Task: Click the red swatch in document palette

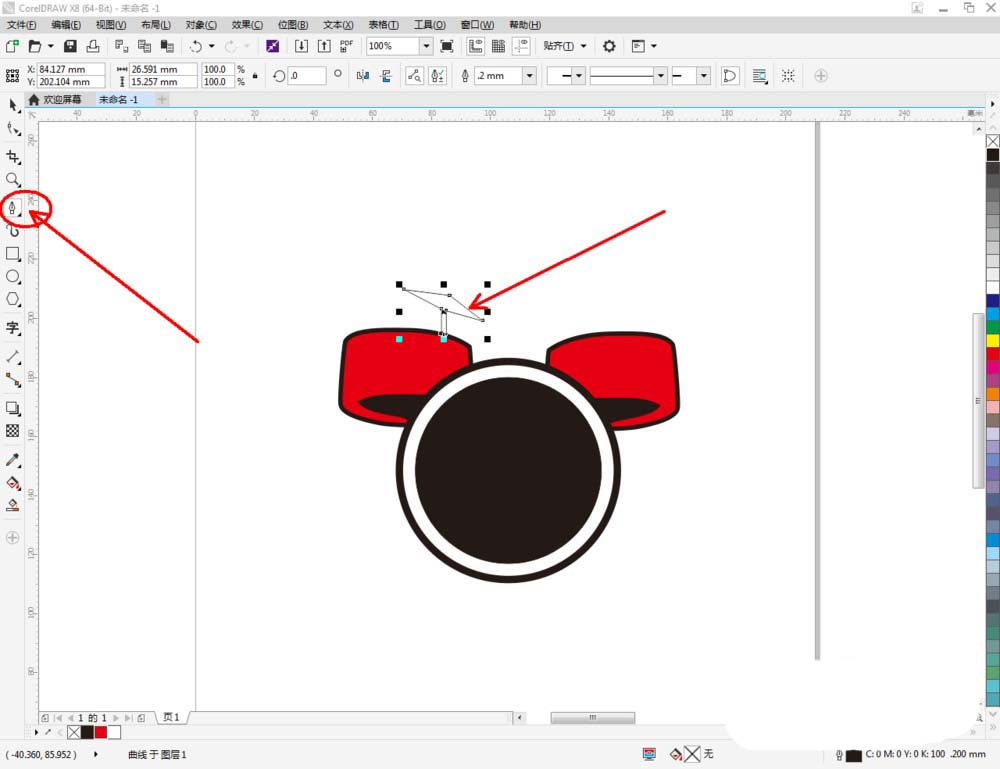Action: (101, 732)
